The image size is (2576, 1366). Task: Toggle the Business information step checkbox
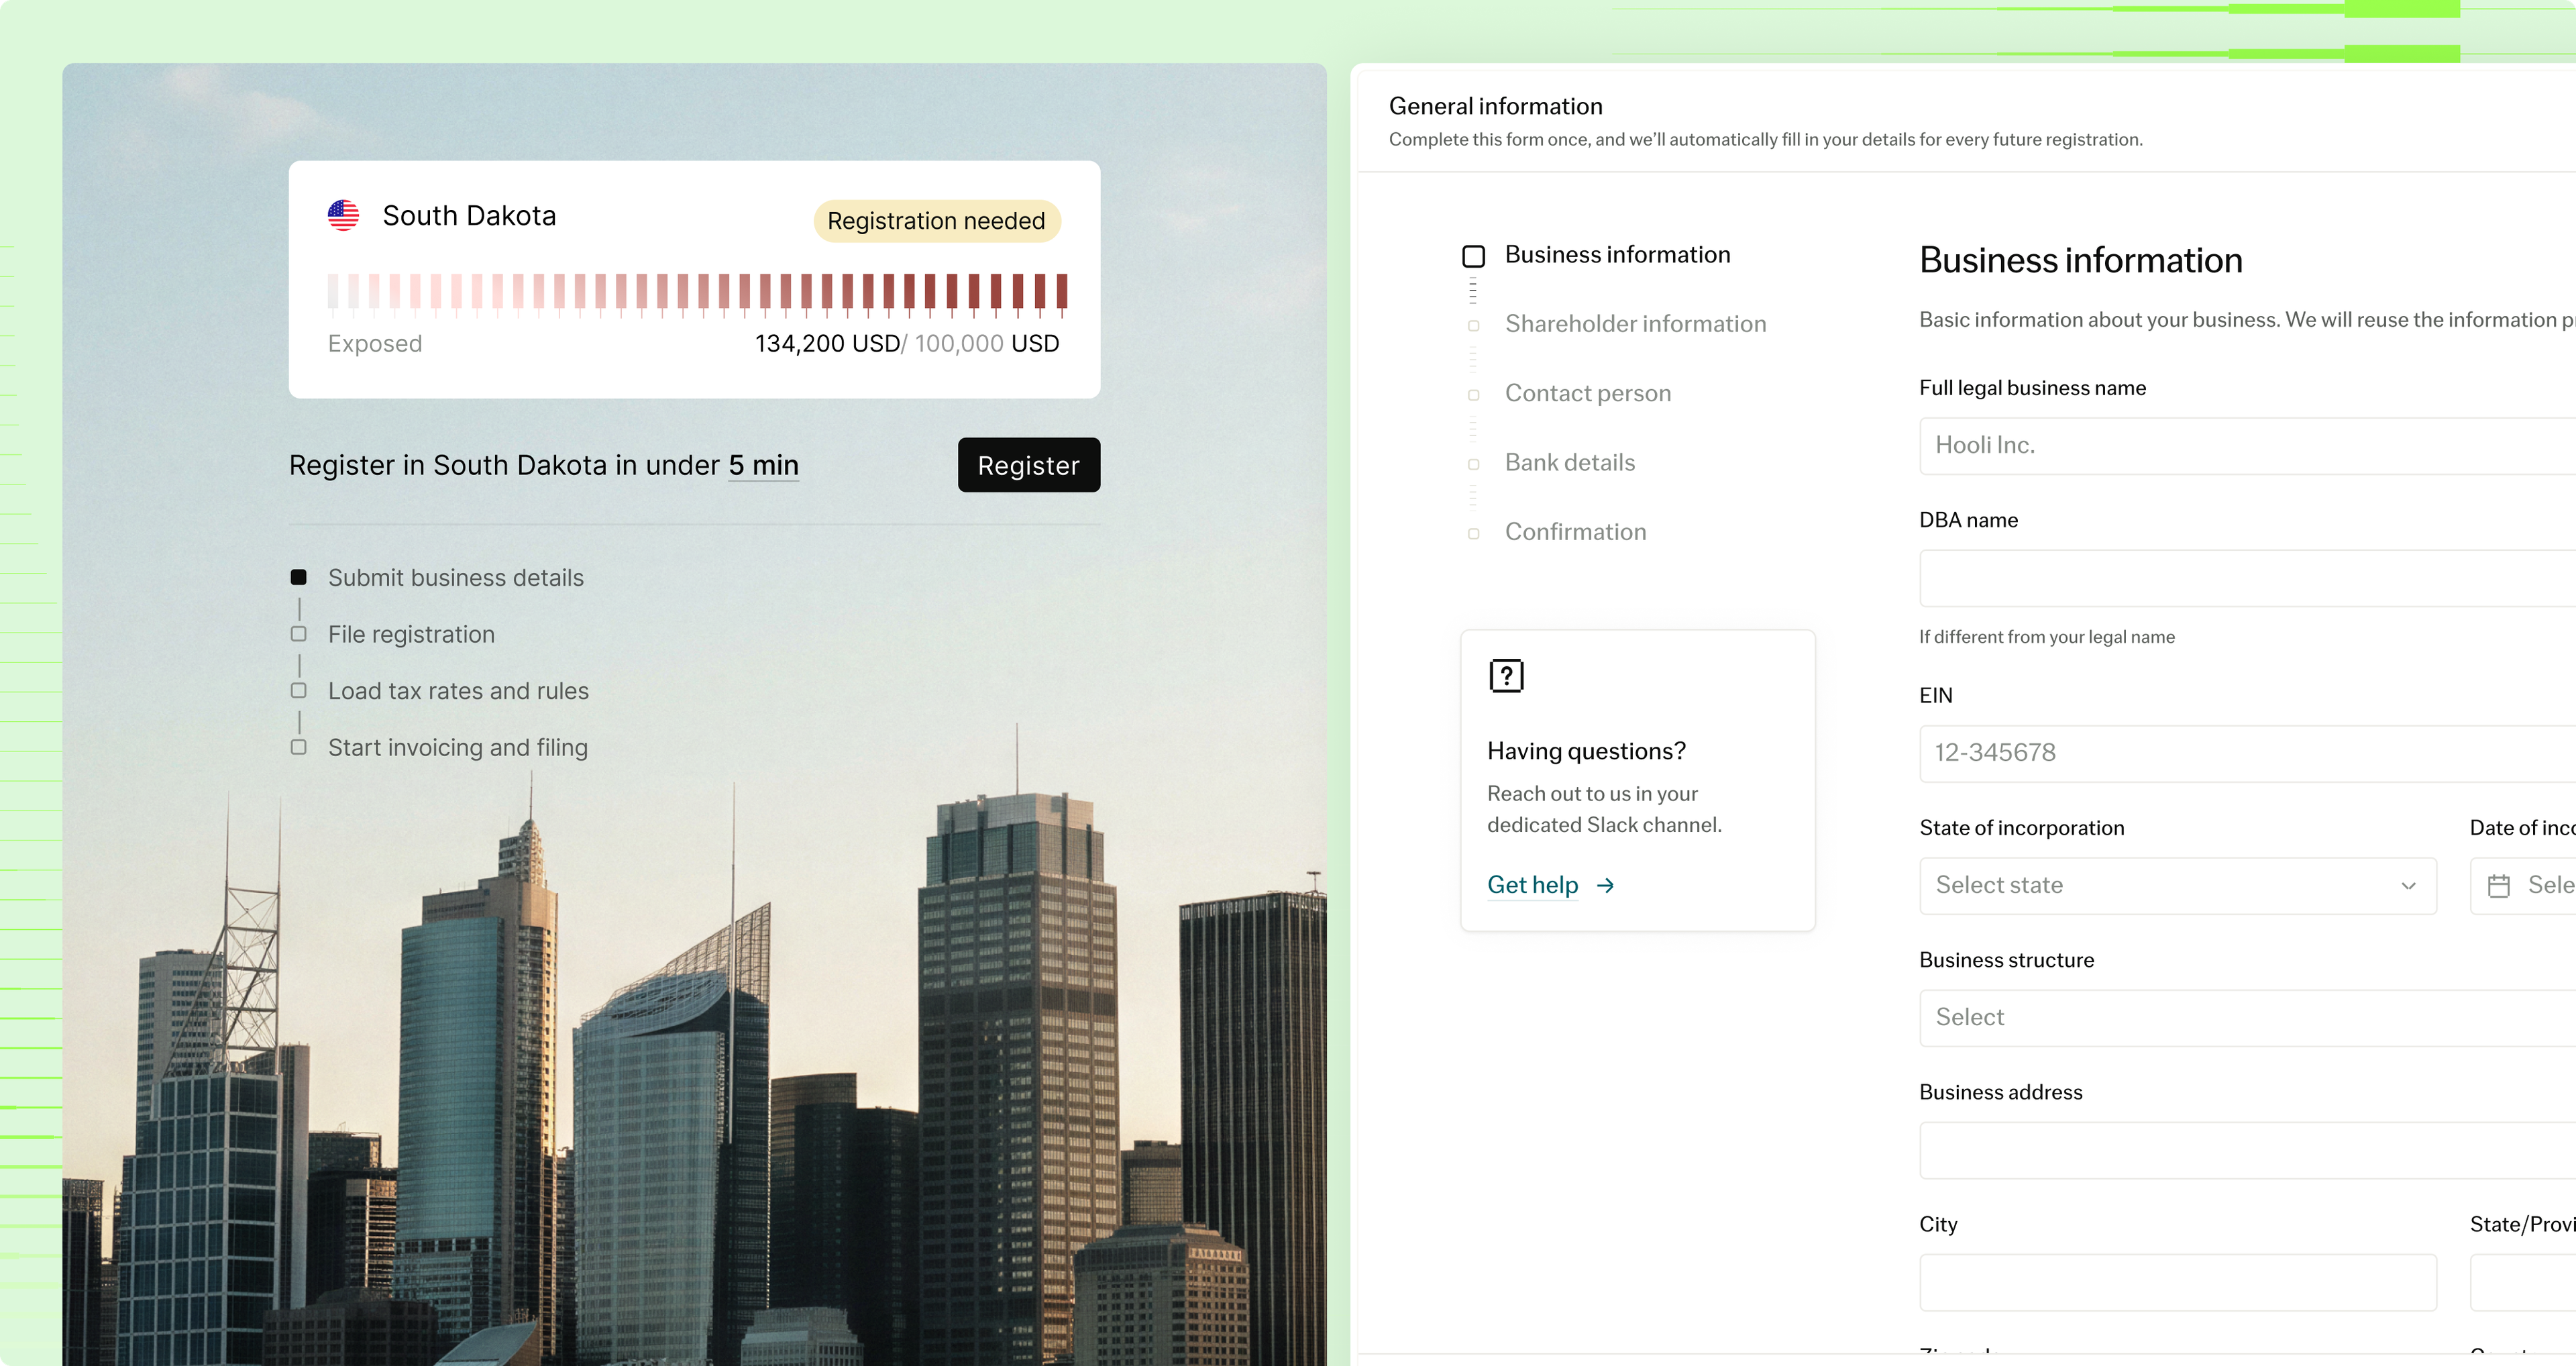(1473, 256)
